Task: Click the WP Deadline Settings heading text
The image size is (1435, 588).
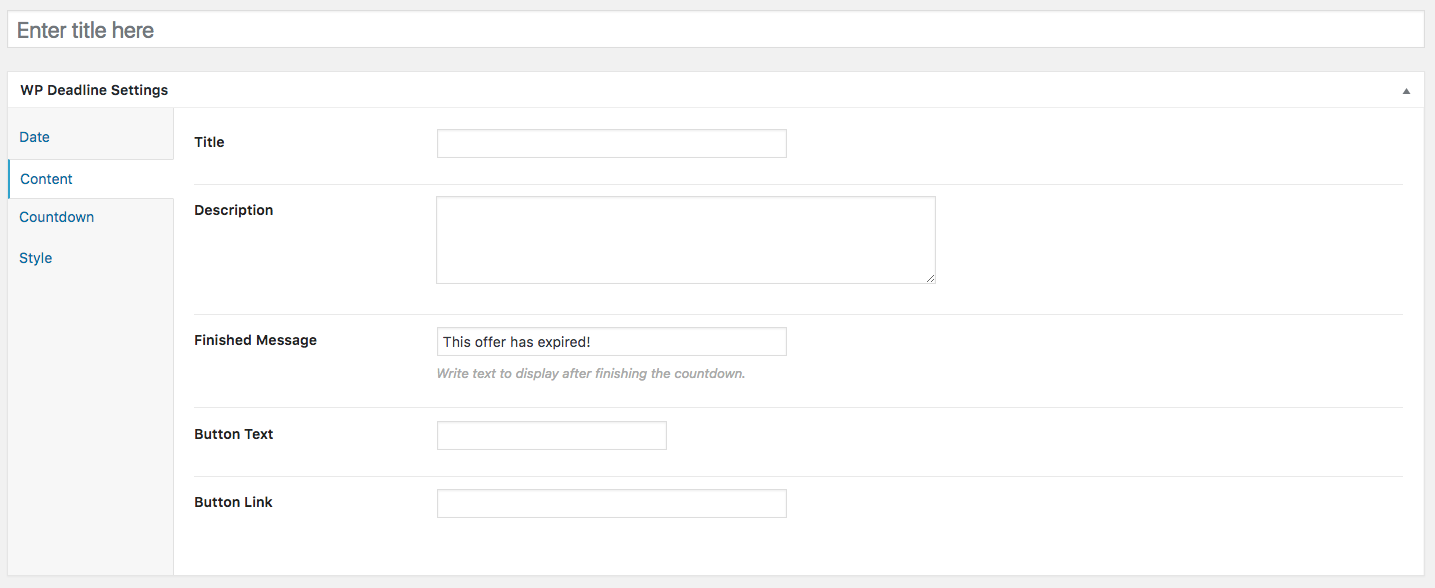Action: click(x=94, y=90)
